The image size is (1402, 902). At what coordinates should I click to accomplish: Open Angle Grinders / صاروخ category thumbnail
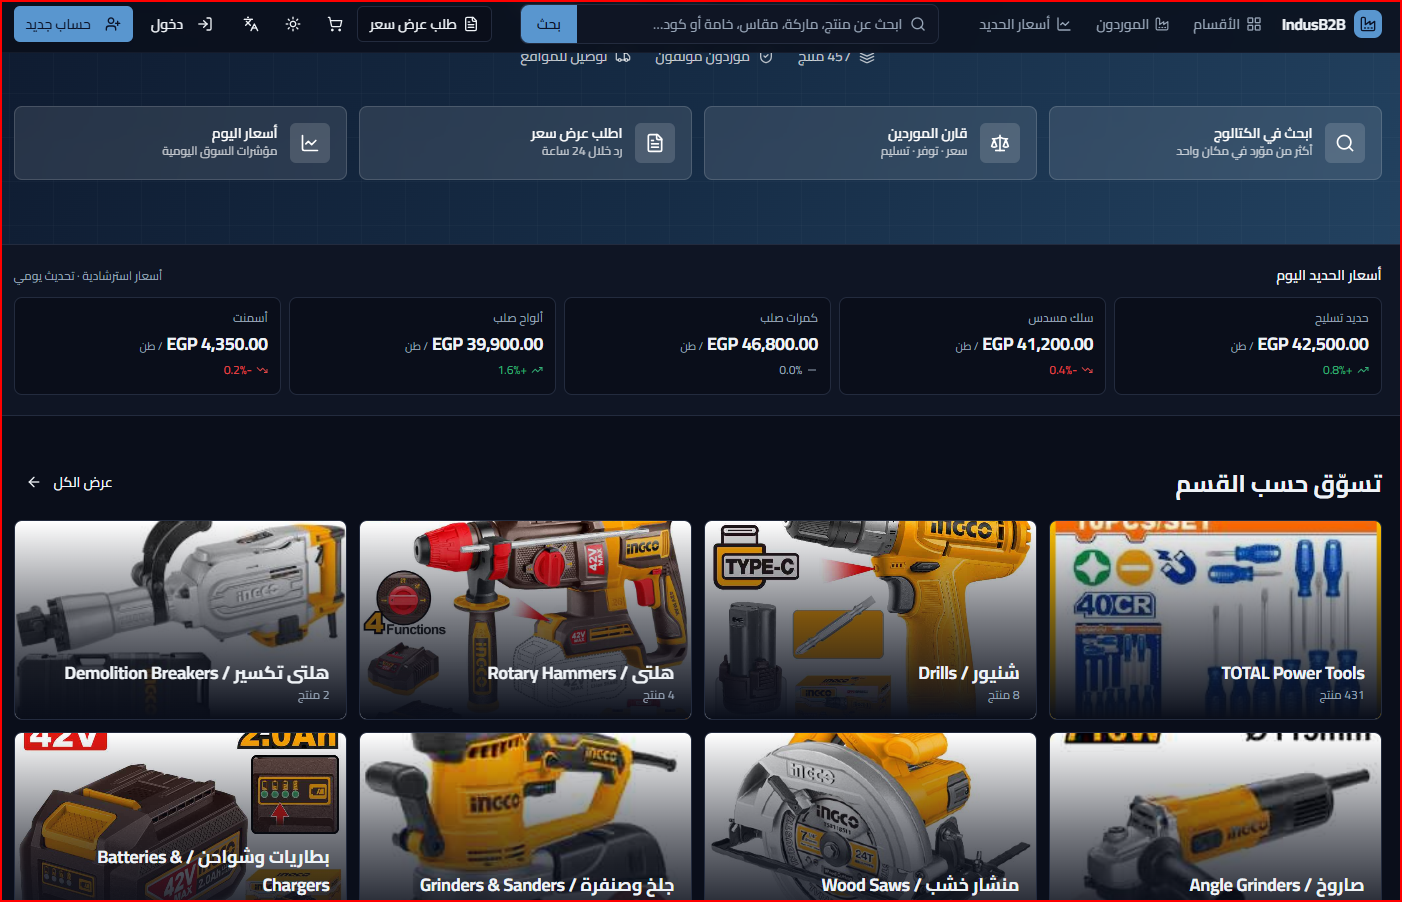coord(1215,817)
